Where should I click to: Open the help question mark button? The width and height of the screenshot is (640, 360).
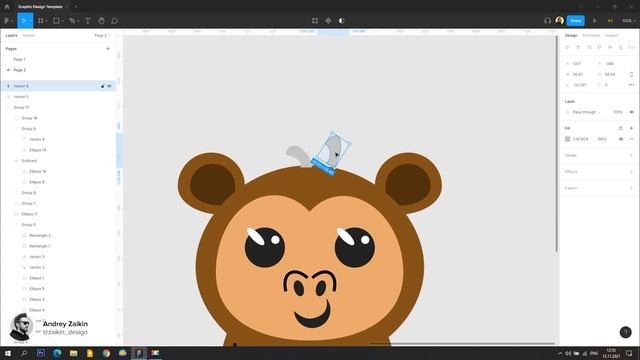coord(625,332)
